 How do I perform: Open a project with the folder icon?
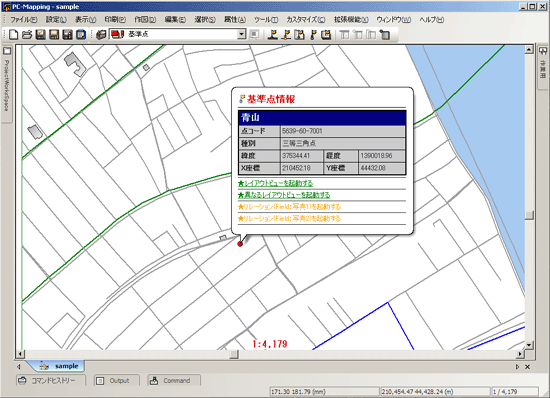click(x=27, y=34)
